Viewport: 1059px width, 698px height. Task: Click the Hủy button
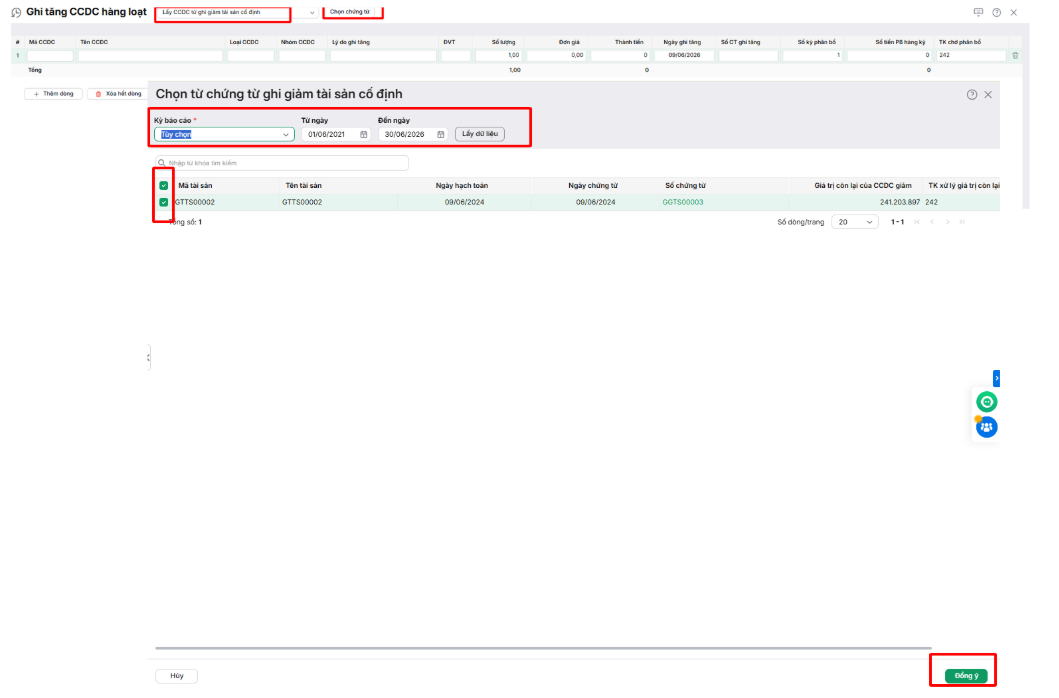click(177, 676)
